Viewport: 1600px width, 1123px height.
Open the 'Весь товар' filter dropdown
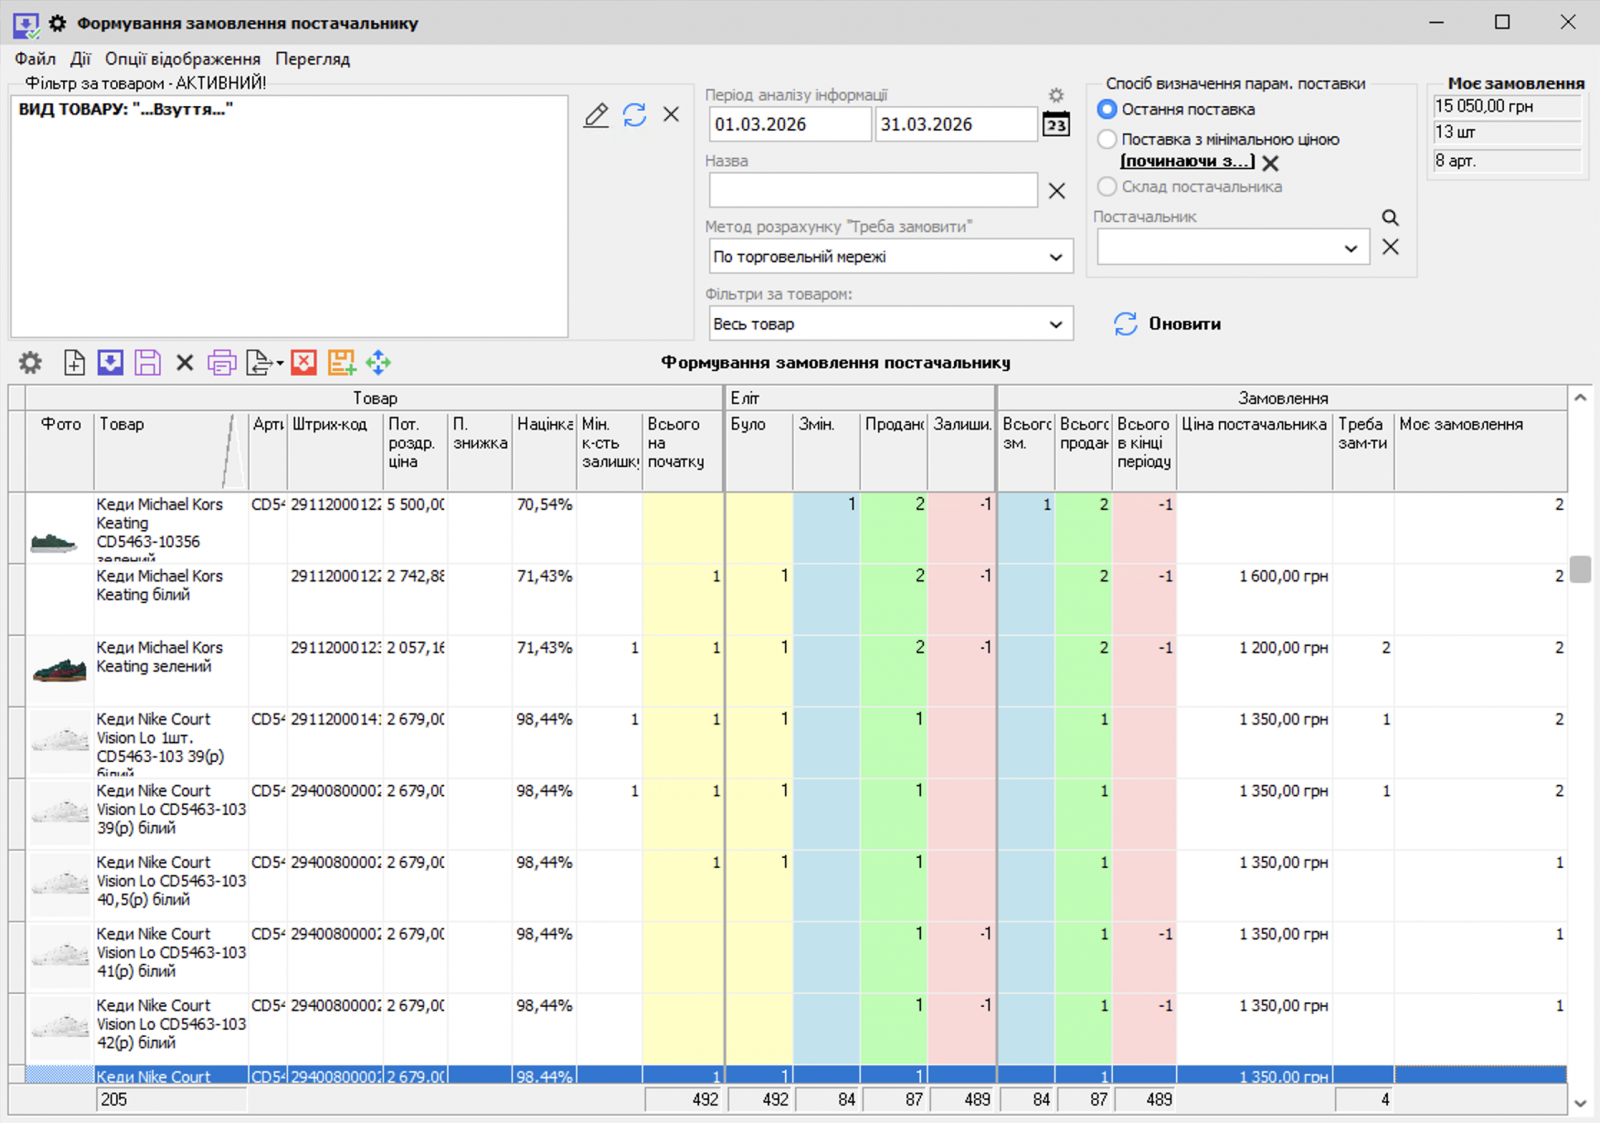[1055, 324]
